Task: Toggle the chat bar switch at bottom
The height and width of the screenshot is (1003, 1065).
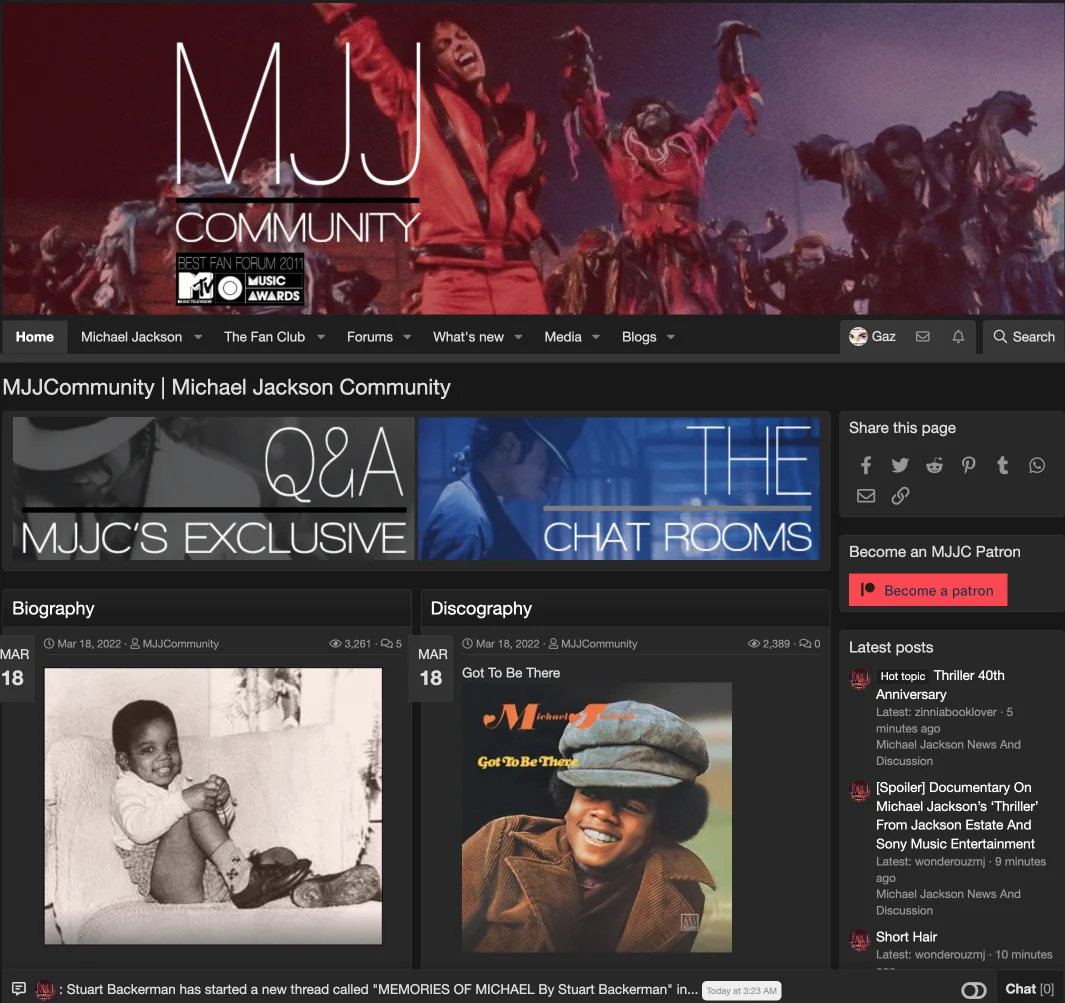Action: (973, 990)
